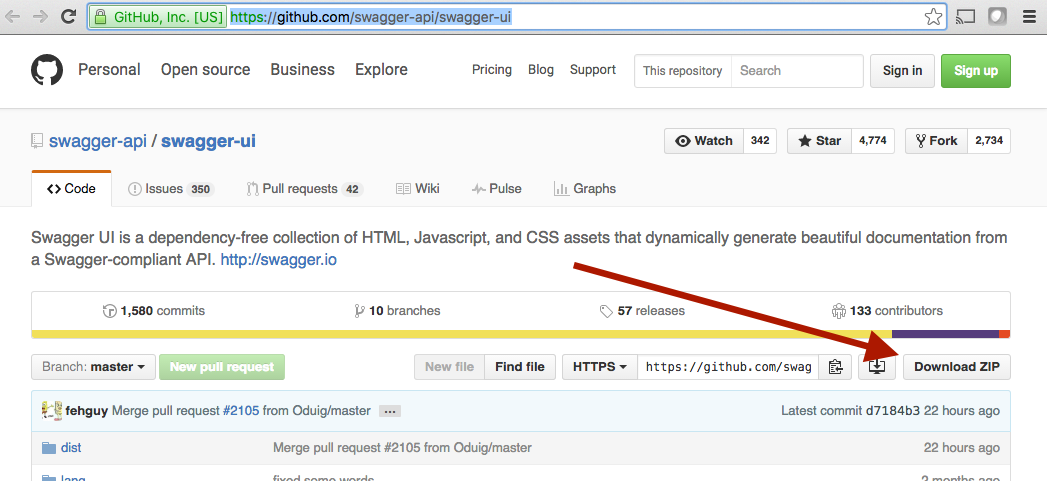Click the green Sign up button
This screenshot has height=481, width=1047.
pyautogui.click(x=976, y=71)
